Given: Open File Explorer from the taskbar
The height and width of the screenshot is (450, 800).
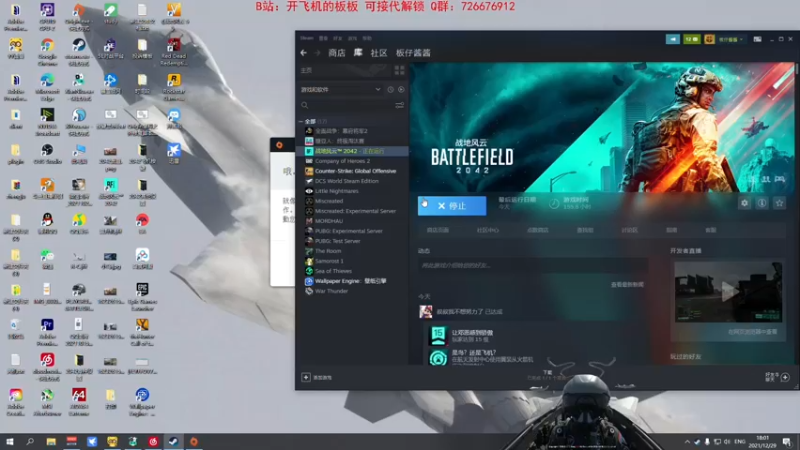Looking at the screenshot, I should coord(51,441).
